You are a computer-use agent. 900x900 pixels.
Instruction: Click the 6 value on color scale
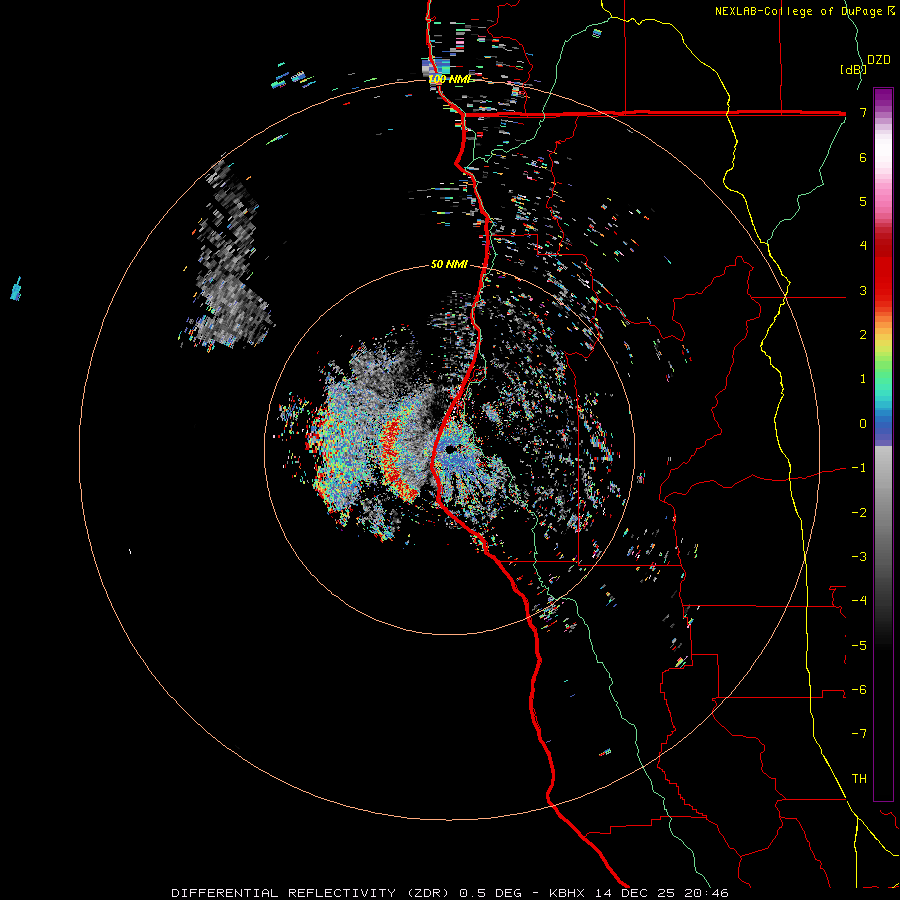pyautogui.click(x=863, y=157)
